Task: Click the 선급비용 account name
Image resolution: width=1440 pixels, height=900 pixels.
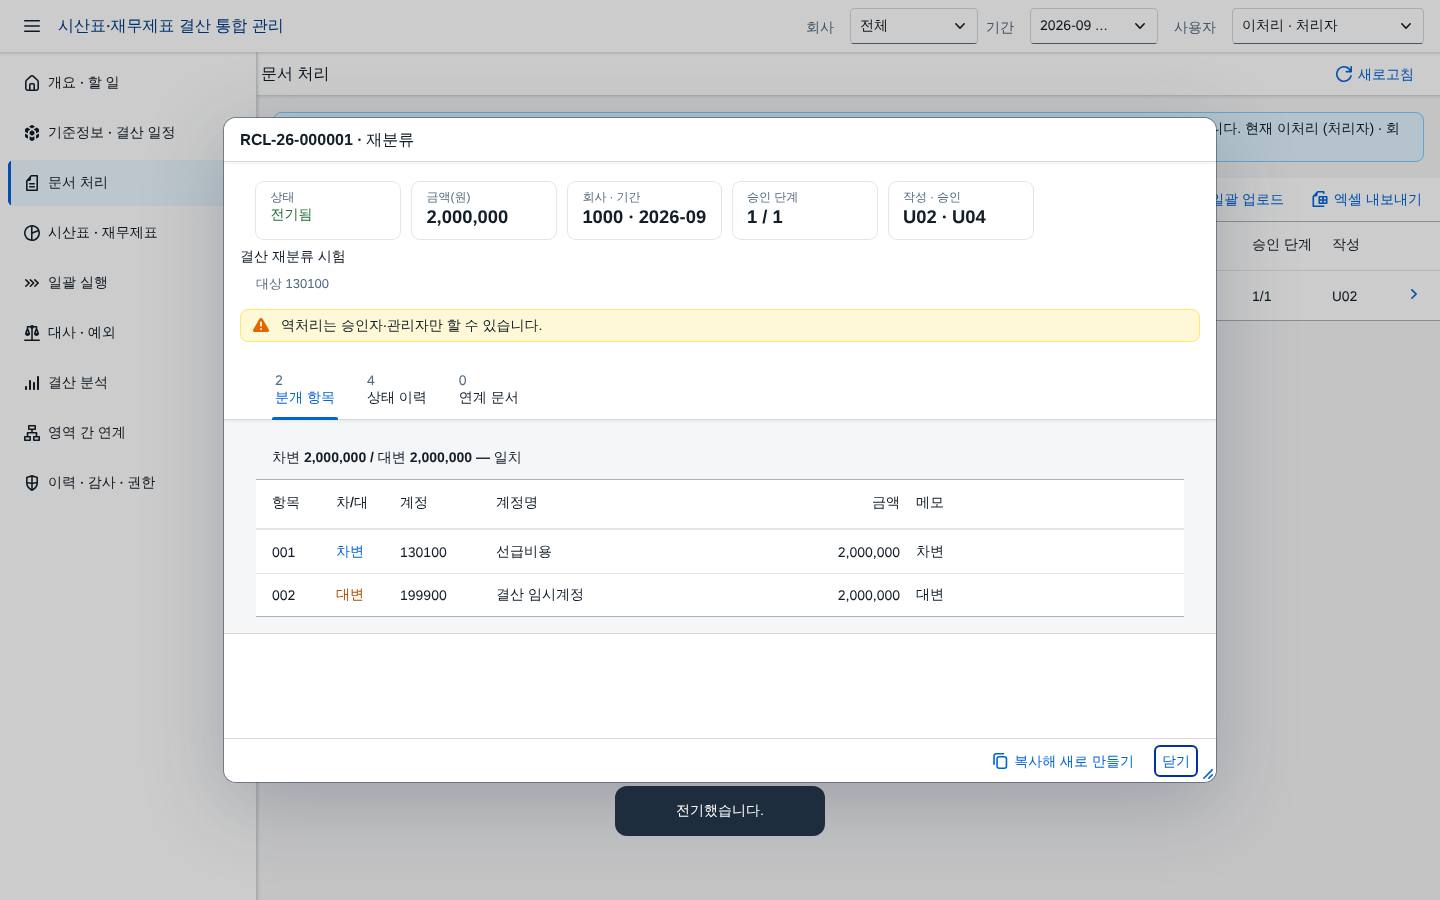Action: point(524,552)
